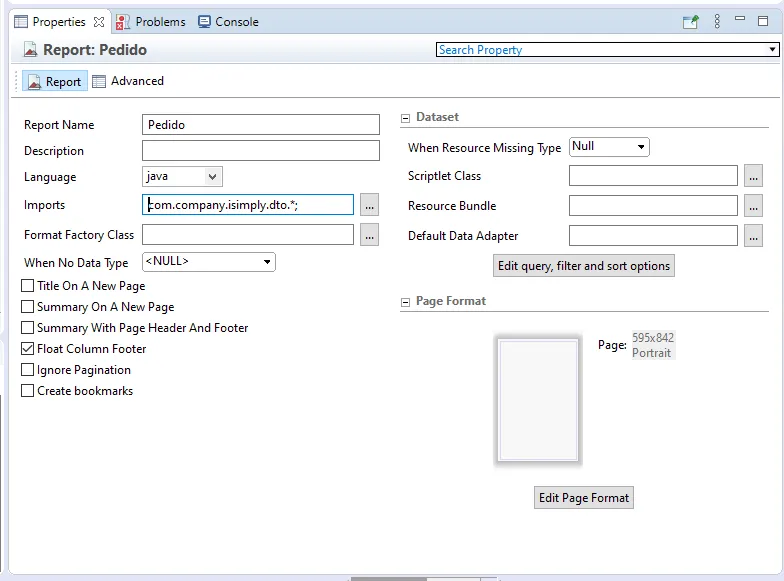Click the Scriptlet Class field
Screen dimensions: 784x581
tap(653, 176)
